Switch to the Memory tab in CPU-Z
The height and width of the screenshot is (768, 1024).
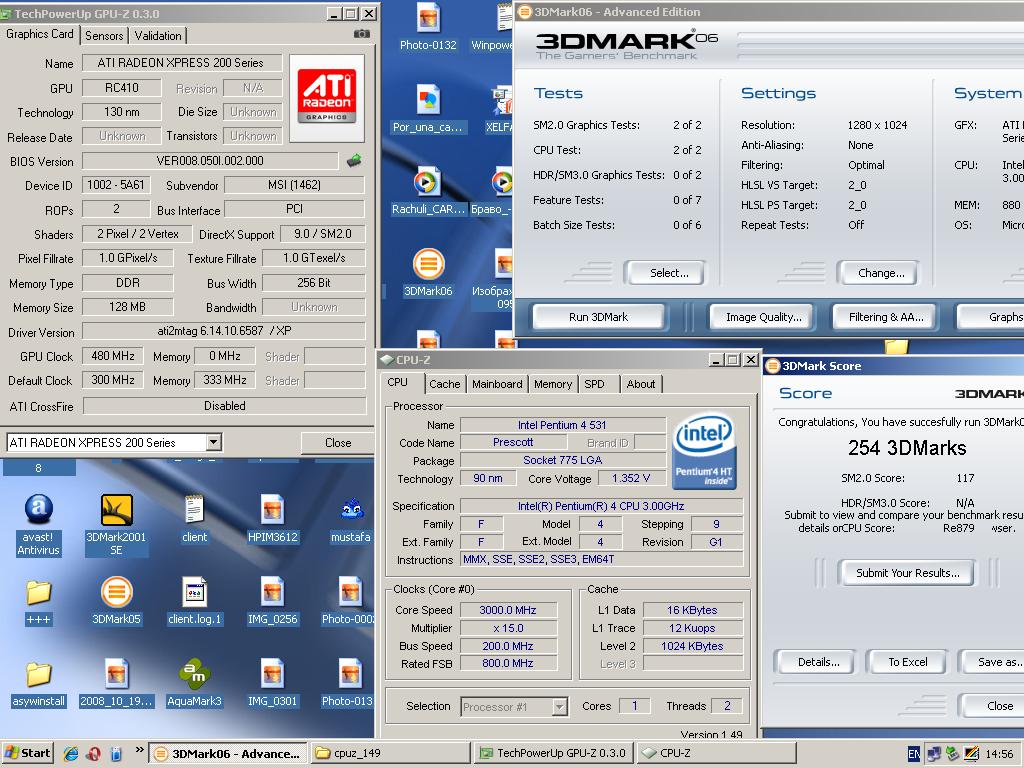pos(552,384)
